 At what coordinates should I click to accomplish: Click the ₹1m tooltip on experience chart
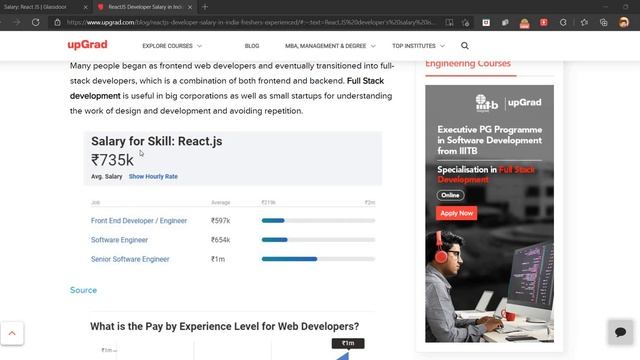[348, 343]
